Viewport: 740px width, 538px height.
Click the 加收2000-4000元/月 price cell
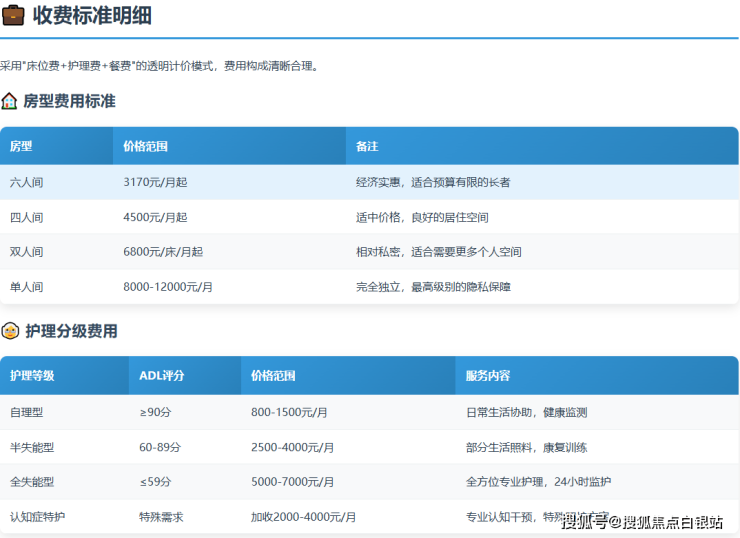point(303,517)
